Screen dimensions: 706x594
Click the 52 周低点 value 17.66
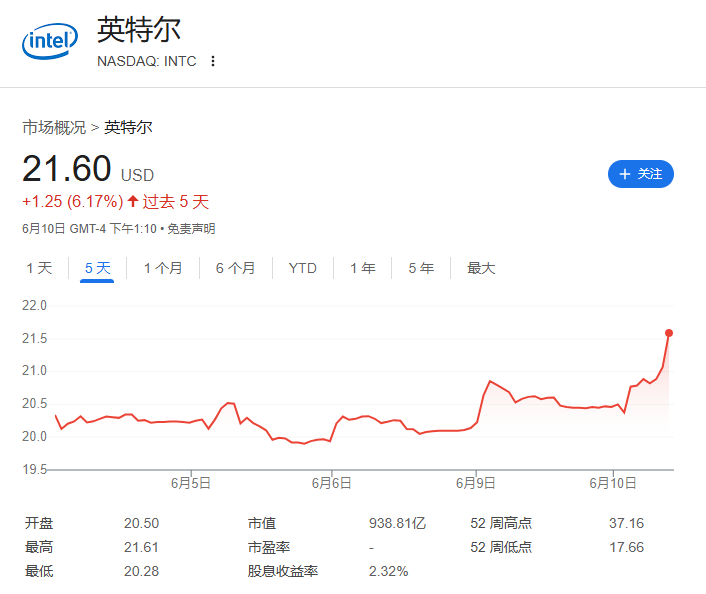point(626,547)
